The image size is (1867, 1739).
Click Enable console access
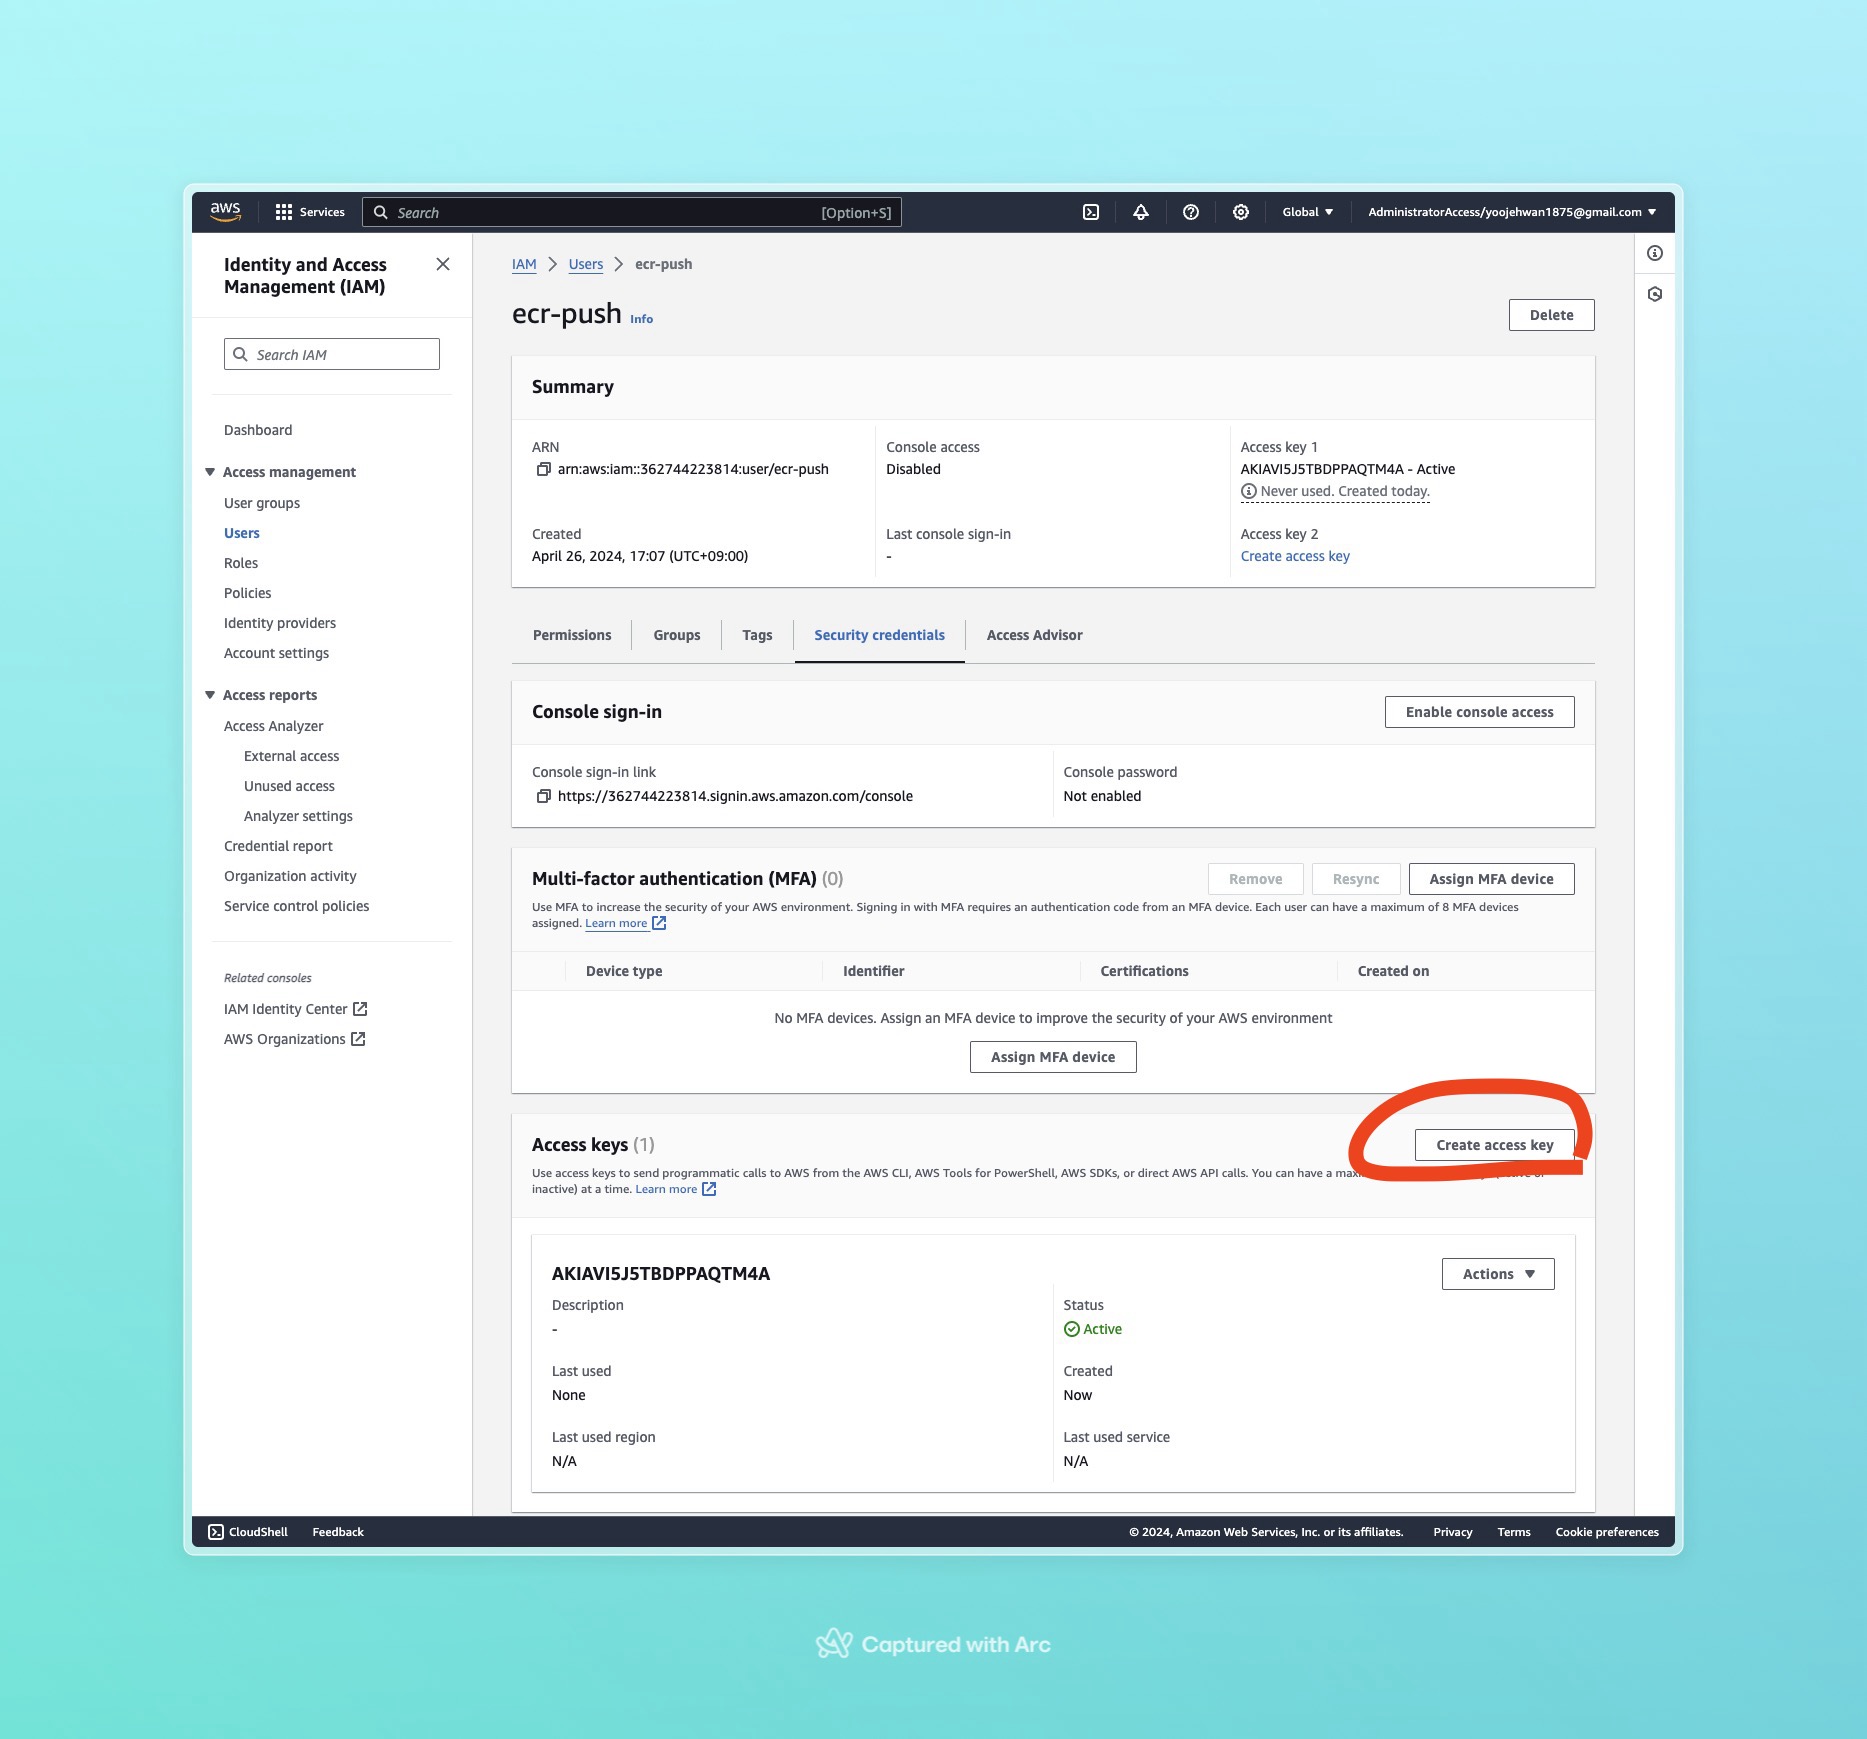[x=1480, y=712]
